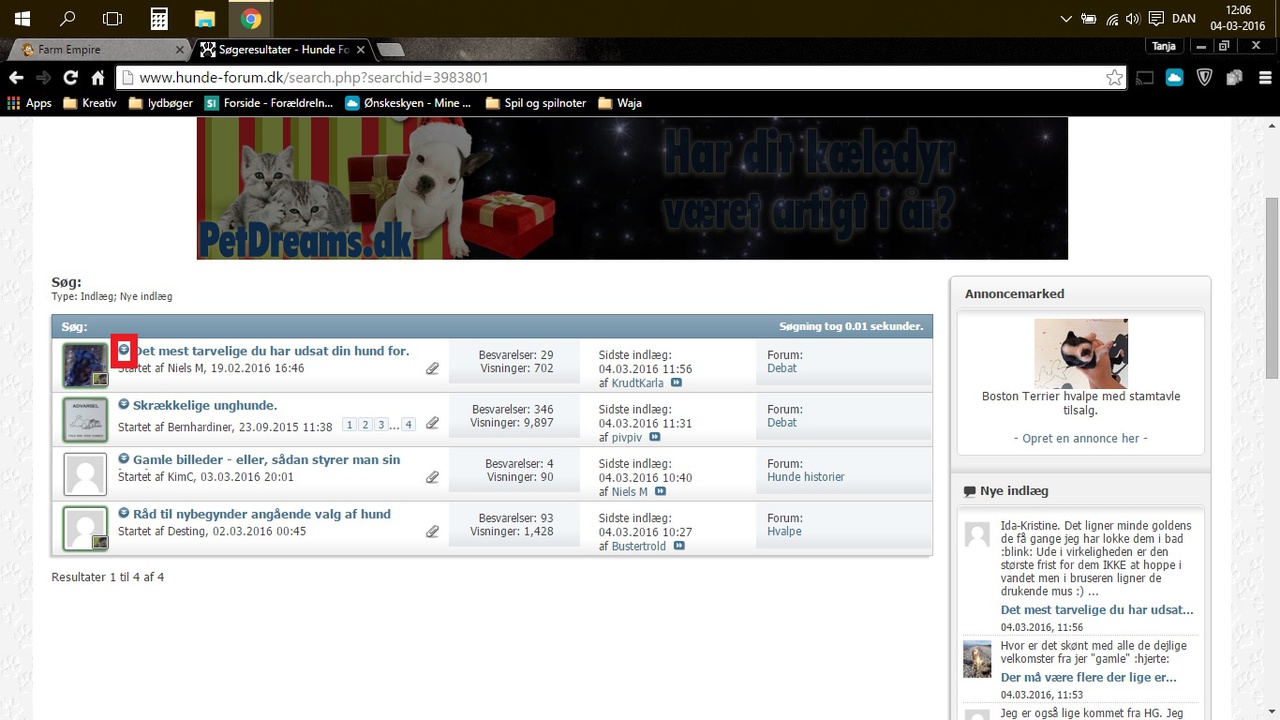Go to page 4 of Skrækkelige unghunde

408,425
